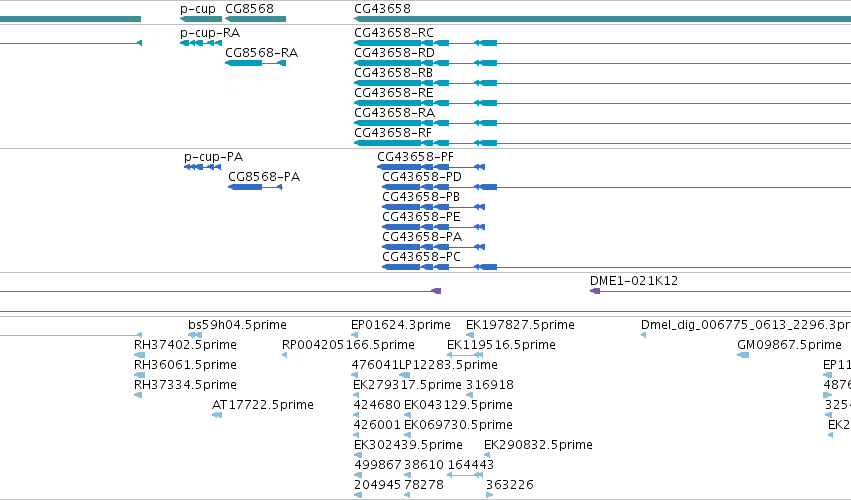Click the LP12283.5prime EST label
Screen dimensions: 851x500
pyautogui.click(x=448, y=365)
